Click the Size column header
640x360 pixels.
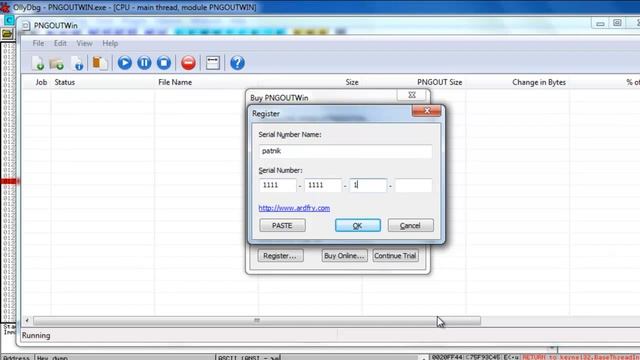pos(352,82)
